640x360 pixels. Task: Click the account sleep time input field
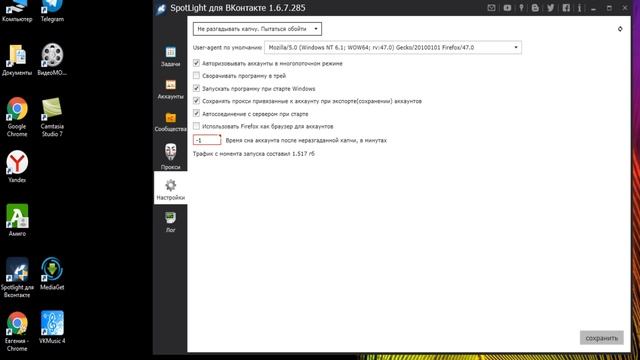[x=207, y=140]
